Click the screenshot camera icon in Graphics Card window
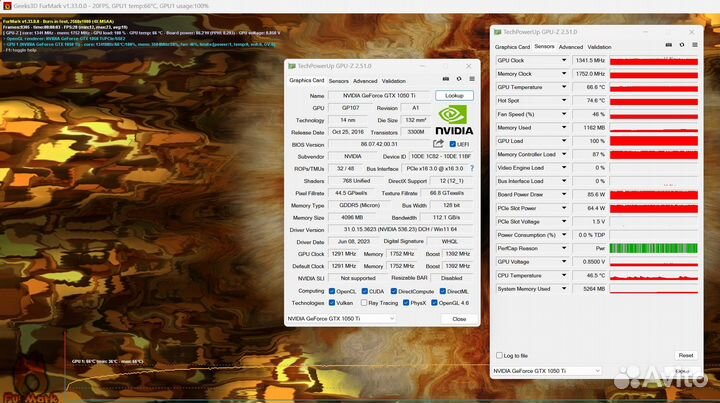720x403 pixels. 445,79
